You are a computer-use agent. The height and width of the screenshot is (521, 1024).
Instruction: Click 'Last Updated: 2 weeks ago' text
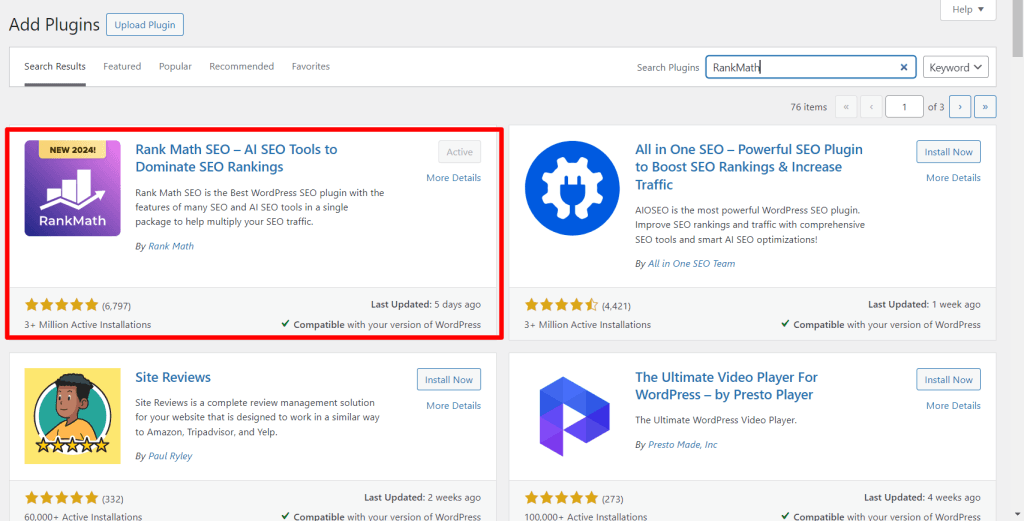[423, 497]
